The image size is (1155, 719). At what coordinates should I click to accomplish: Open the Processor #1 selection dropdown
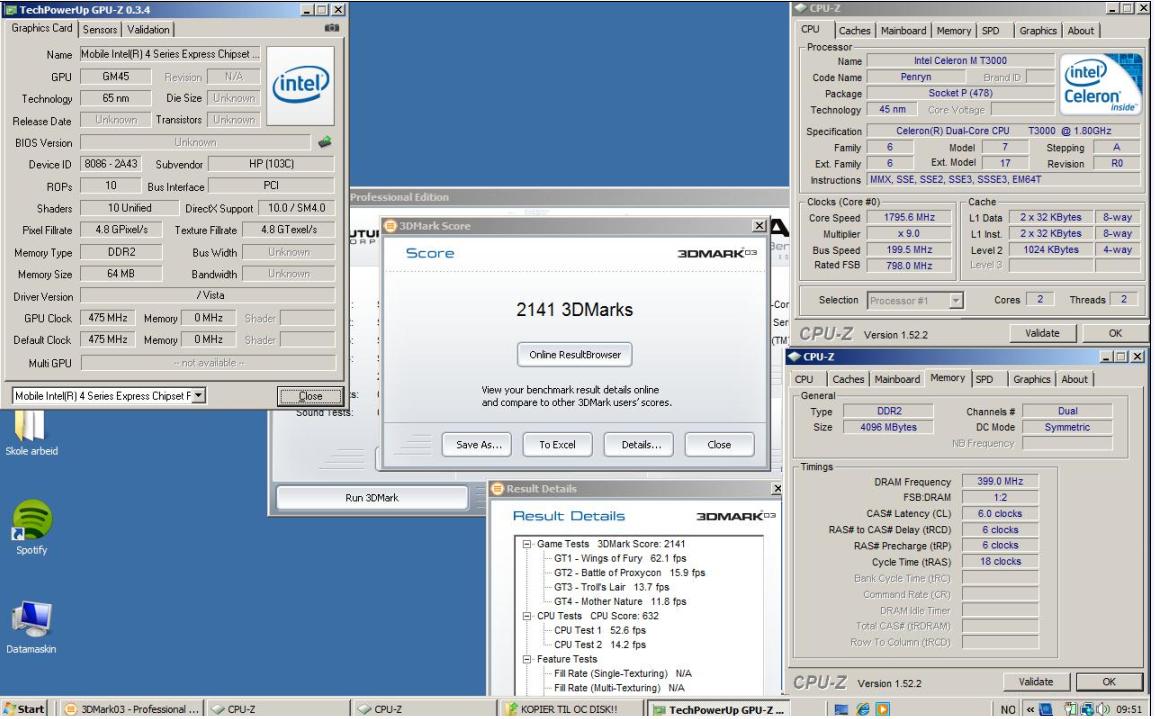[x=955, y=300]
